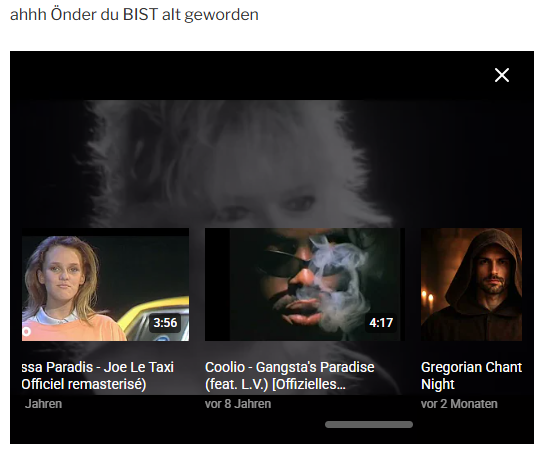Click the small circular logo on first thumbnail

pos(26,332)
